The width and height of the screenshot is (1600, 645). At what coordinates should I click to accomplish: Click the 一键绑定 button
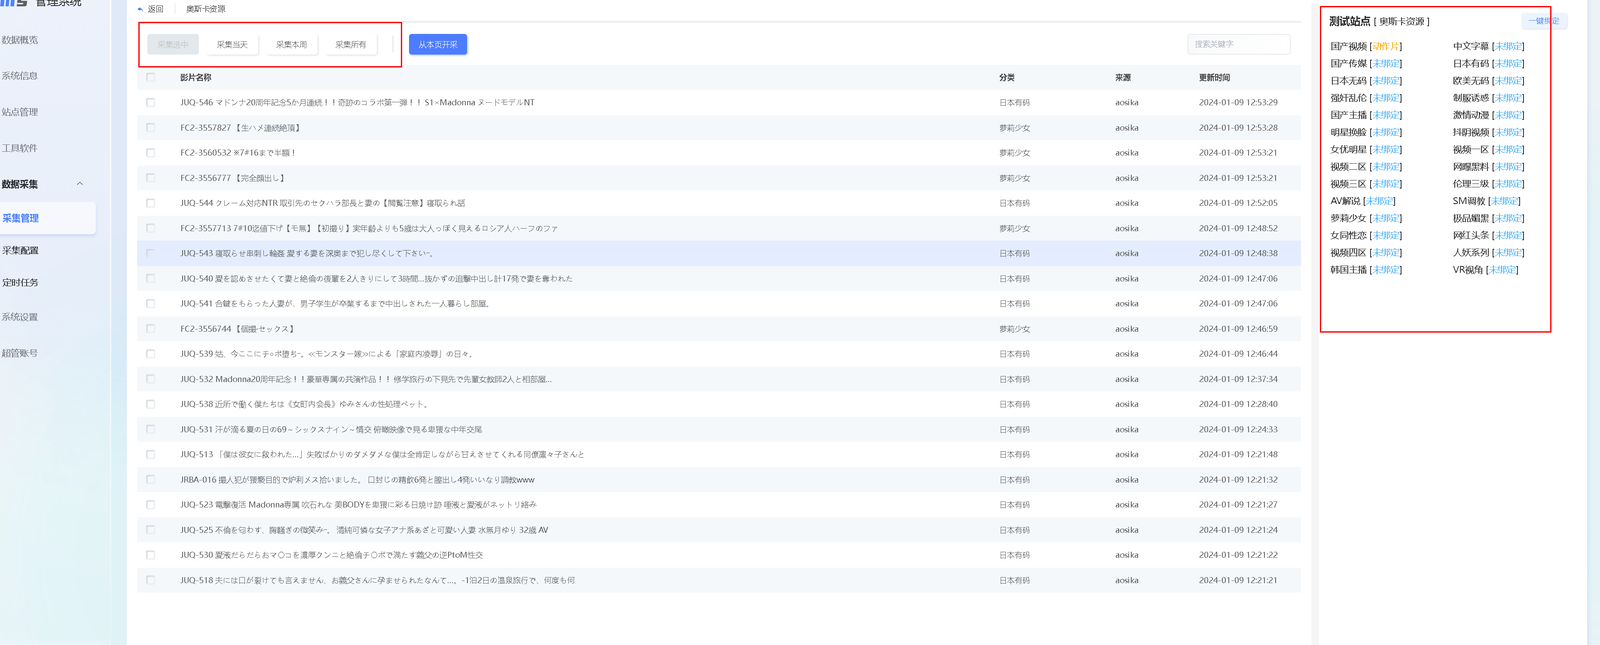[x=1544, y=21]
